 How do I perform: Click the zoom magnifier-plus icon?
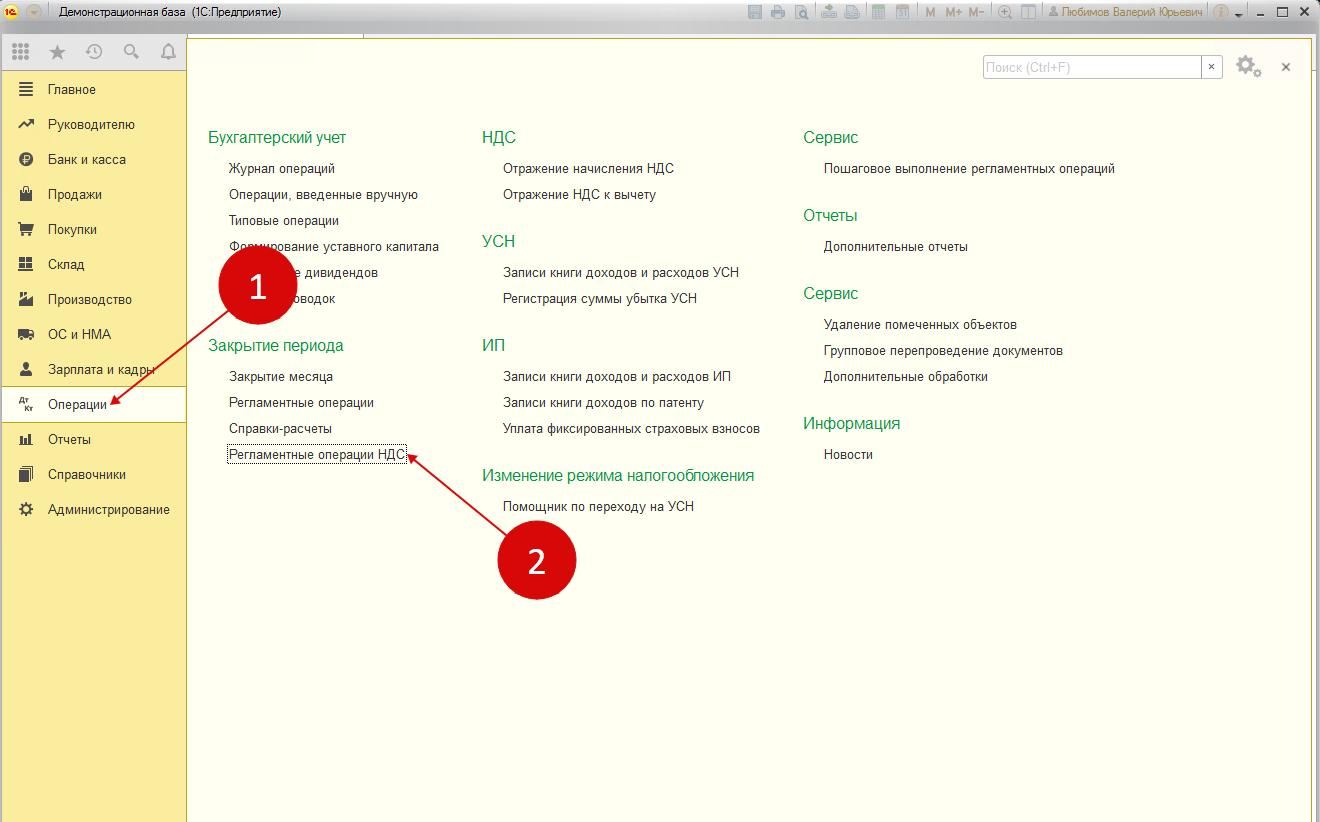(x=1005, y=12)
